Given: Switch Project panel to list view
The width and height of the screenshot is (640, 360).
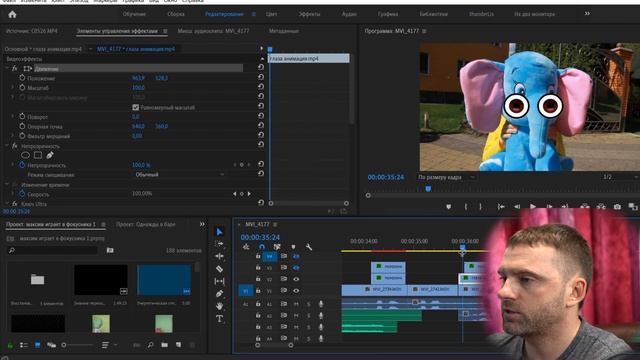Looking at the screenshot, I should click(x=24, y=345).
